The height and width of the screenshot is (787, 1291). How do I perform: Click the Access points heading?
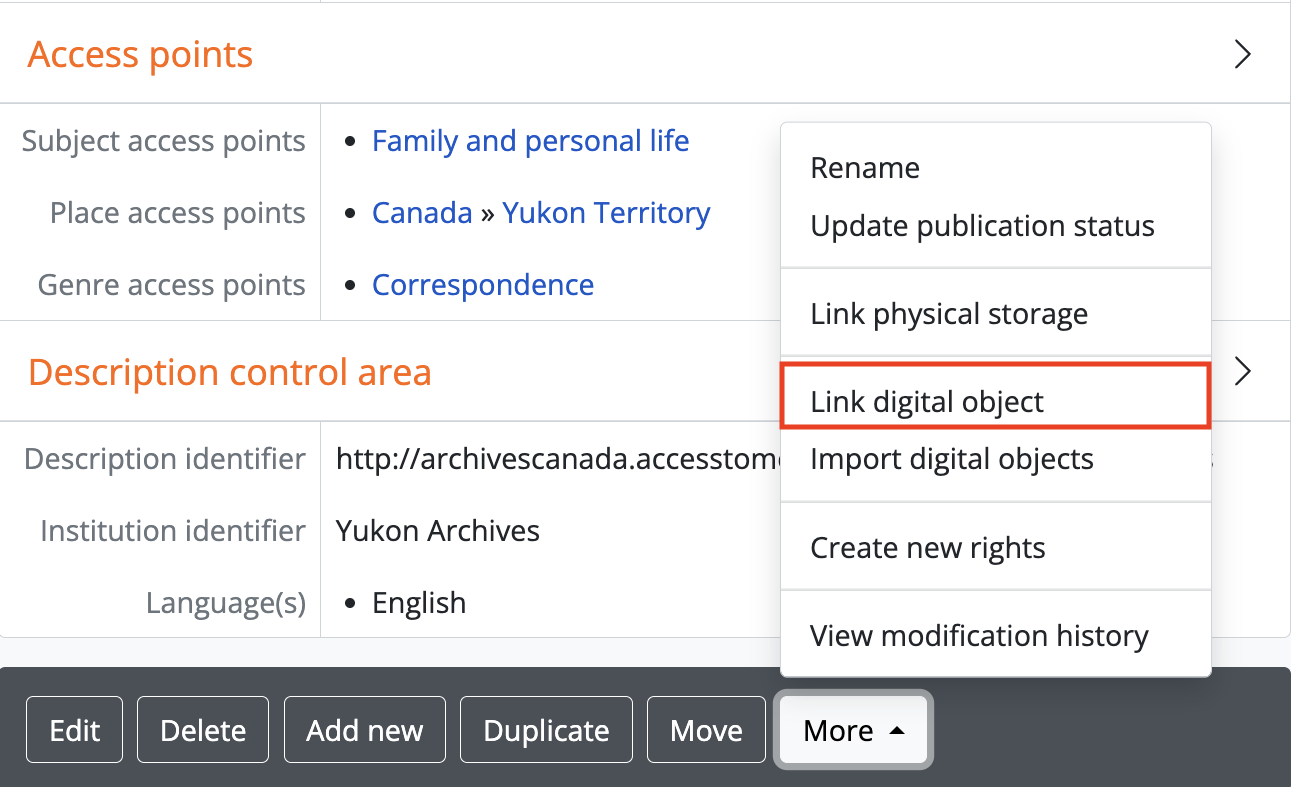[x=140, y=54]
